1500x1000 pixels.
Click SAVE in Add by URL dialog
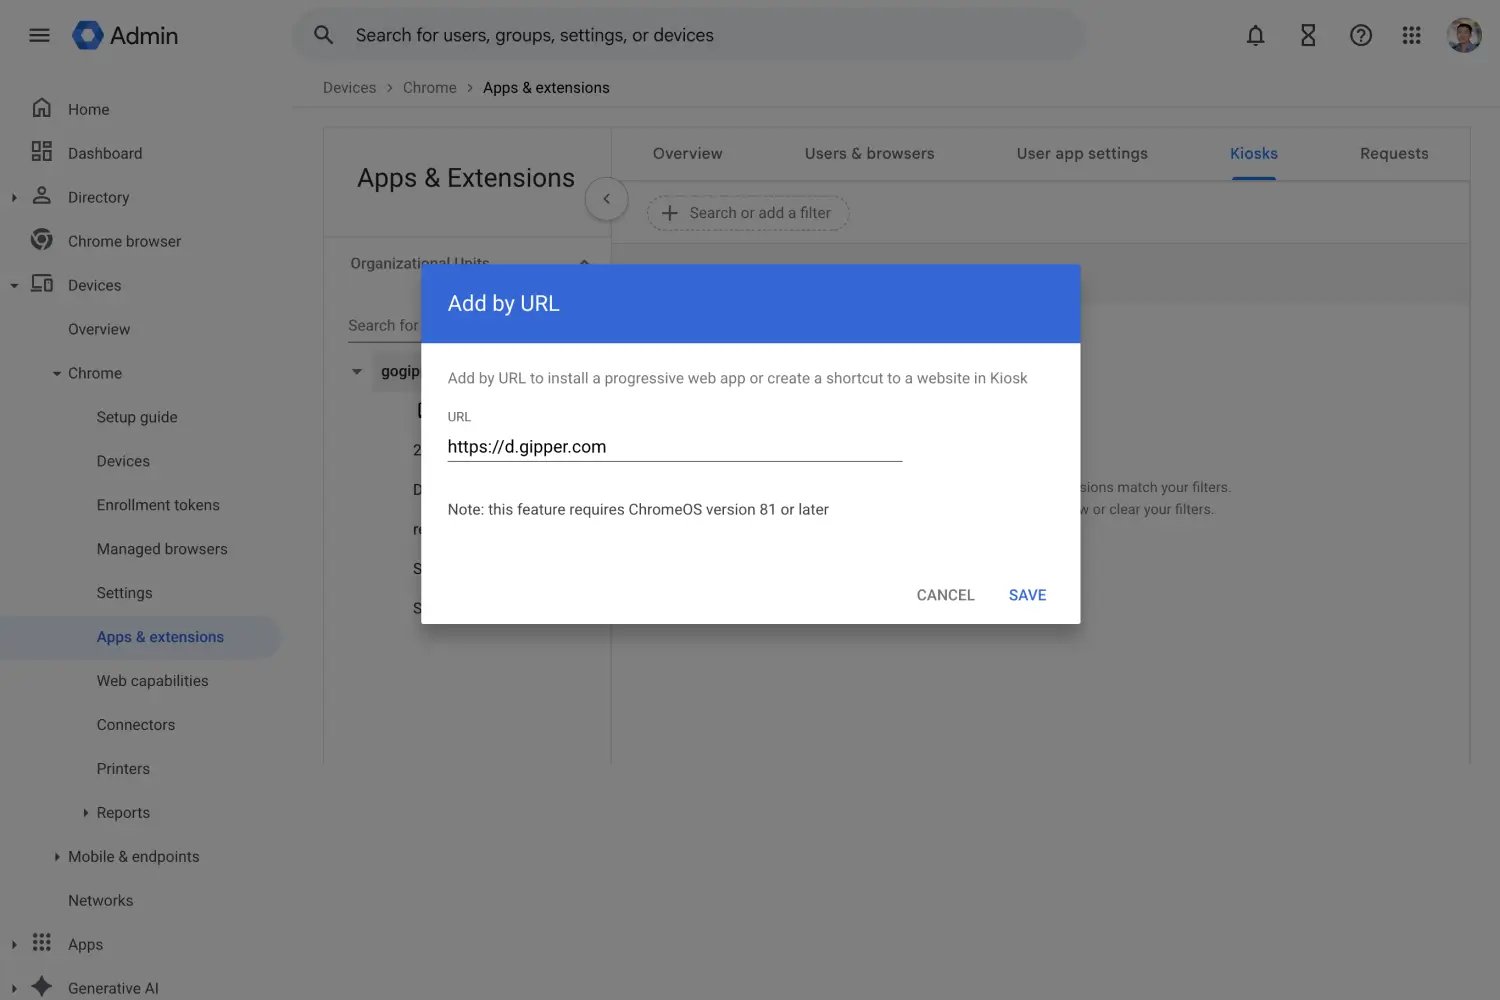1027,595
